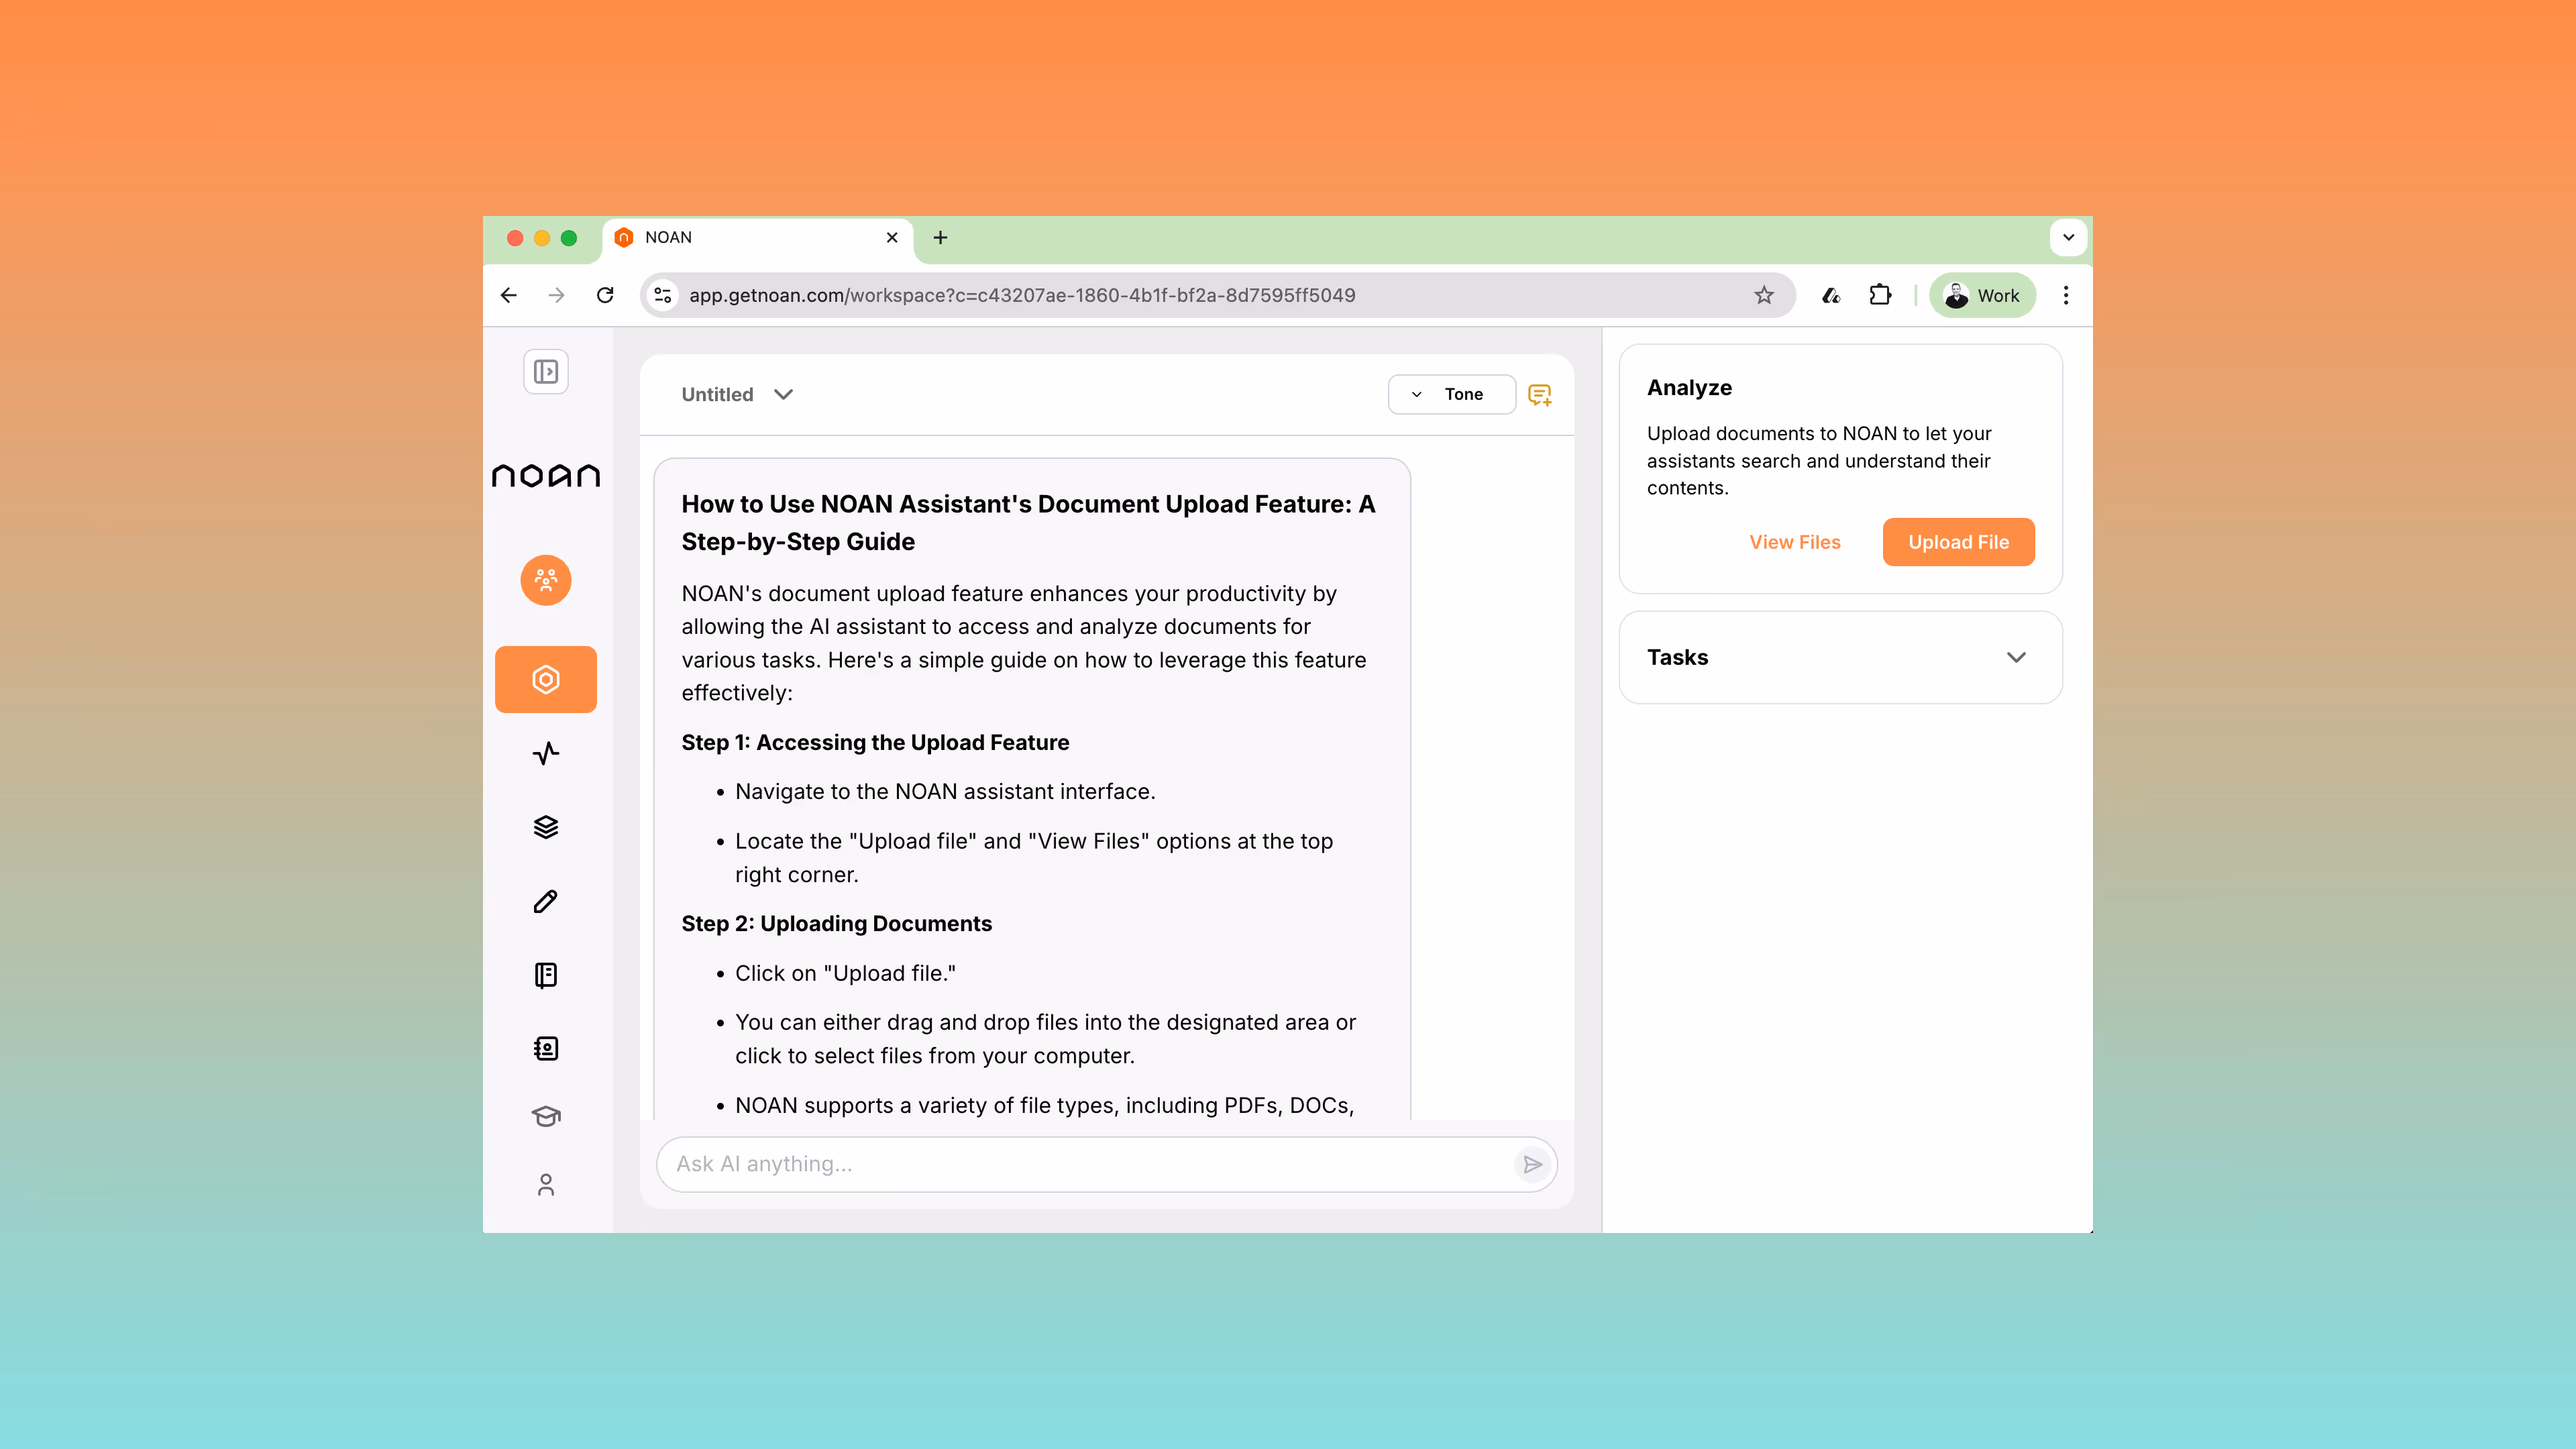Screen dimensions: 2576x1449
Task: Click the bullet 'Locate the "Upload file" and "View Files" options'
Action: tap(1034, 858)
